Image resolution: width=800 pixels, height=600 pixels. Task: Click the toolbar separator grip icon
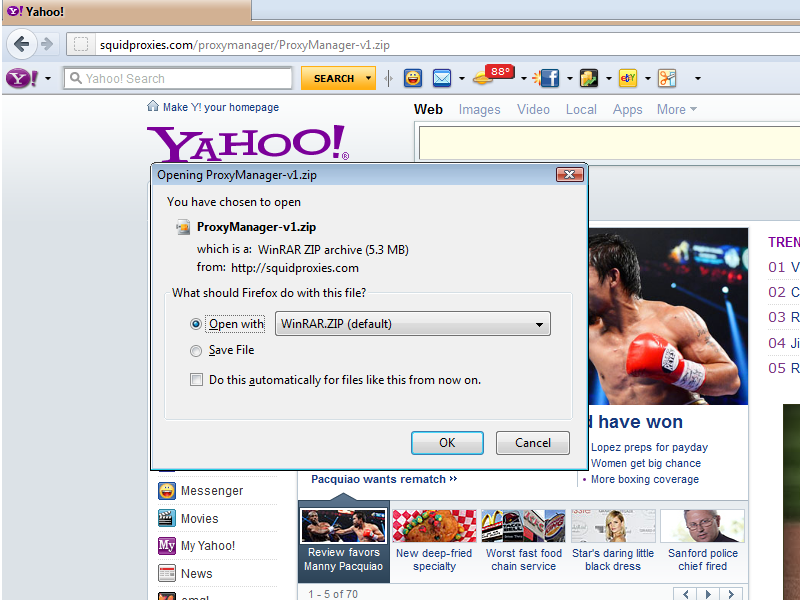point(388,78)
